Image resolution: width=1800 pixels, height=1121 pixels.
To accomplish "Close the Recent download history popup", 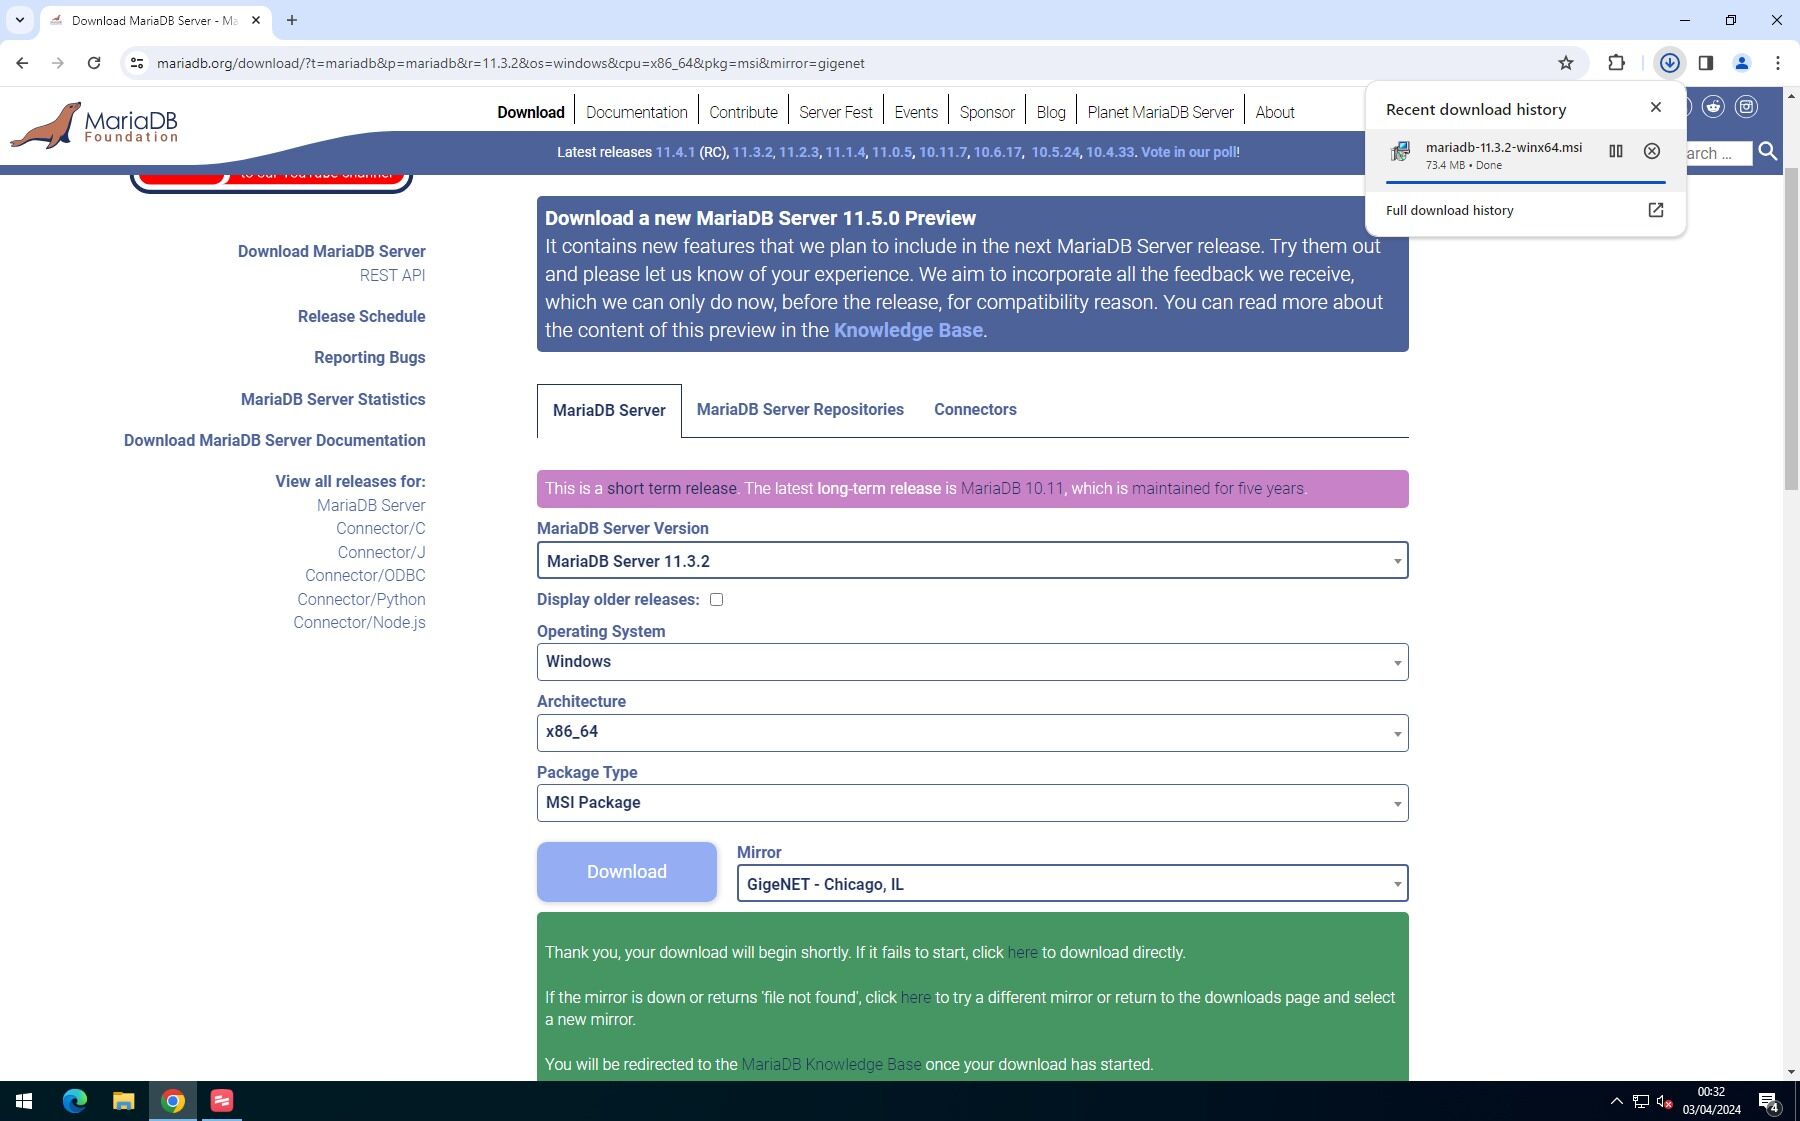I will (1655, 107).
